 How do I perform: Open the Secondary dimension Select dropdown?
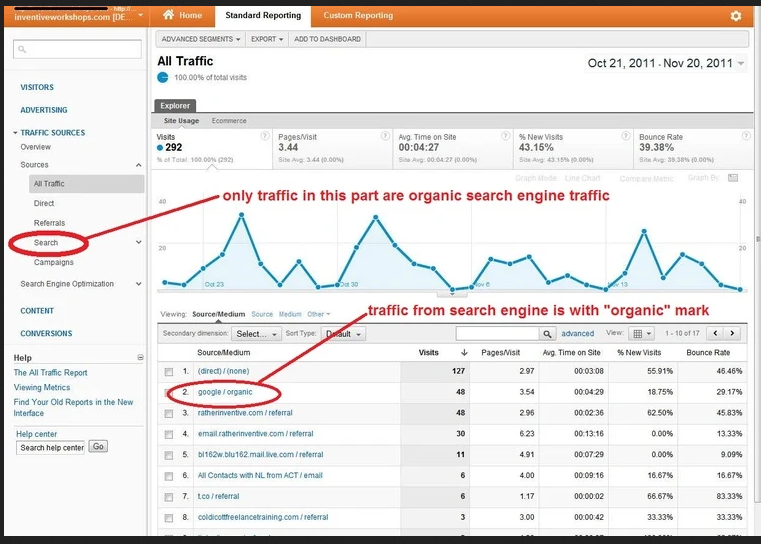tap(256, 334)
